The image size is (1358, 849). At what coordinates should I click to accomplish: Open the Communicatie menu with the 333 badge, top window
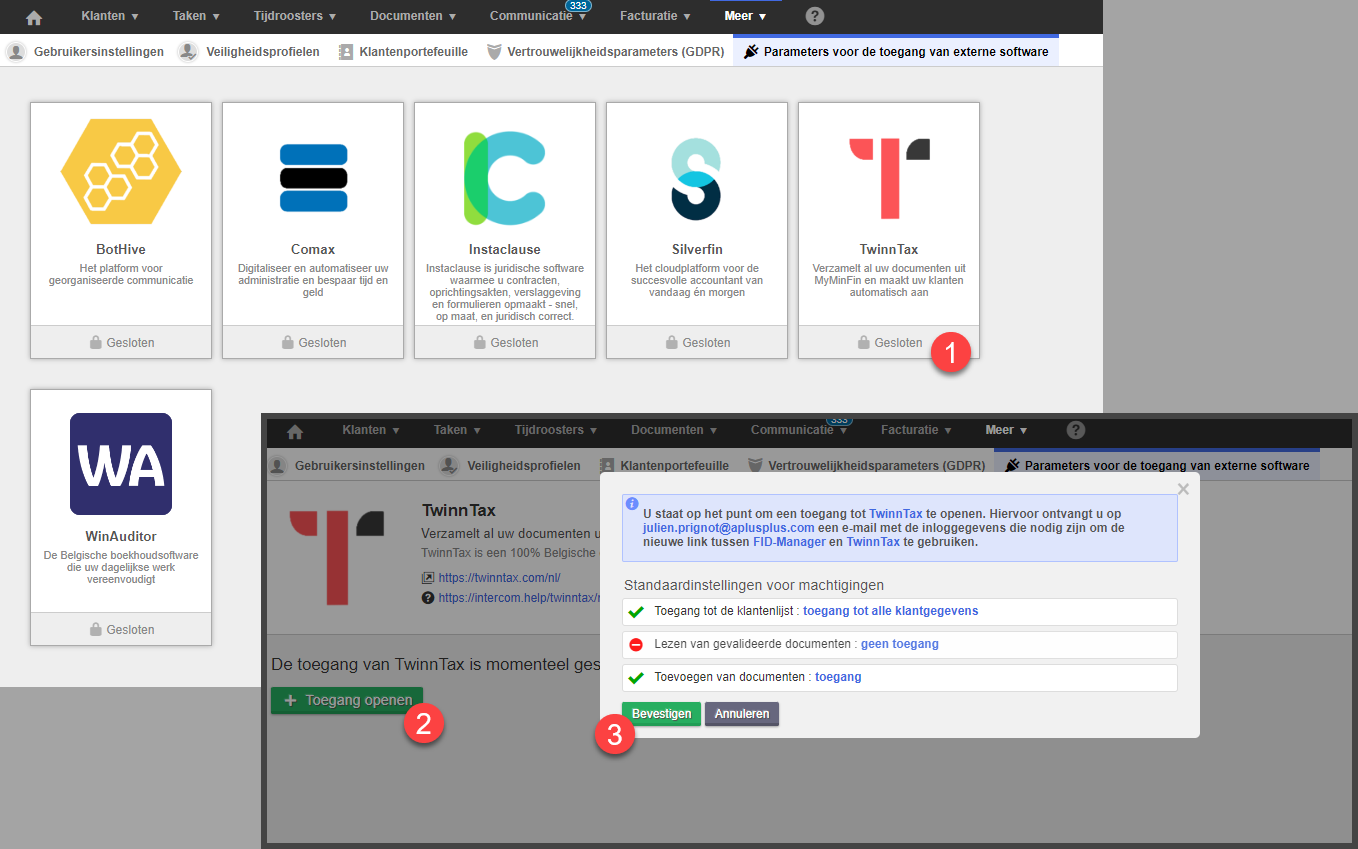point(538,16)
